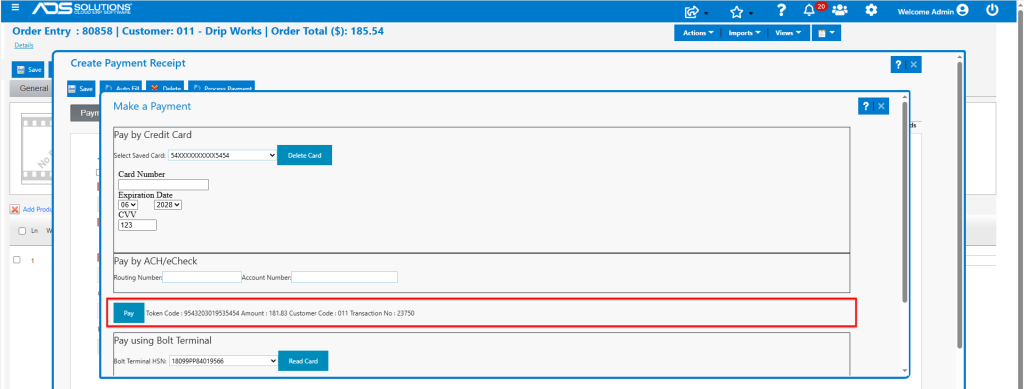
Task: Open the Views dropdown menu
Action: 788,33
